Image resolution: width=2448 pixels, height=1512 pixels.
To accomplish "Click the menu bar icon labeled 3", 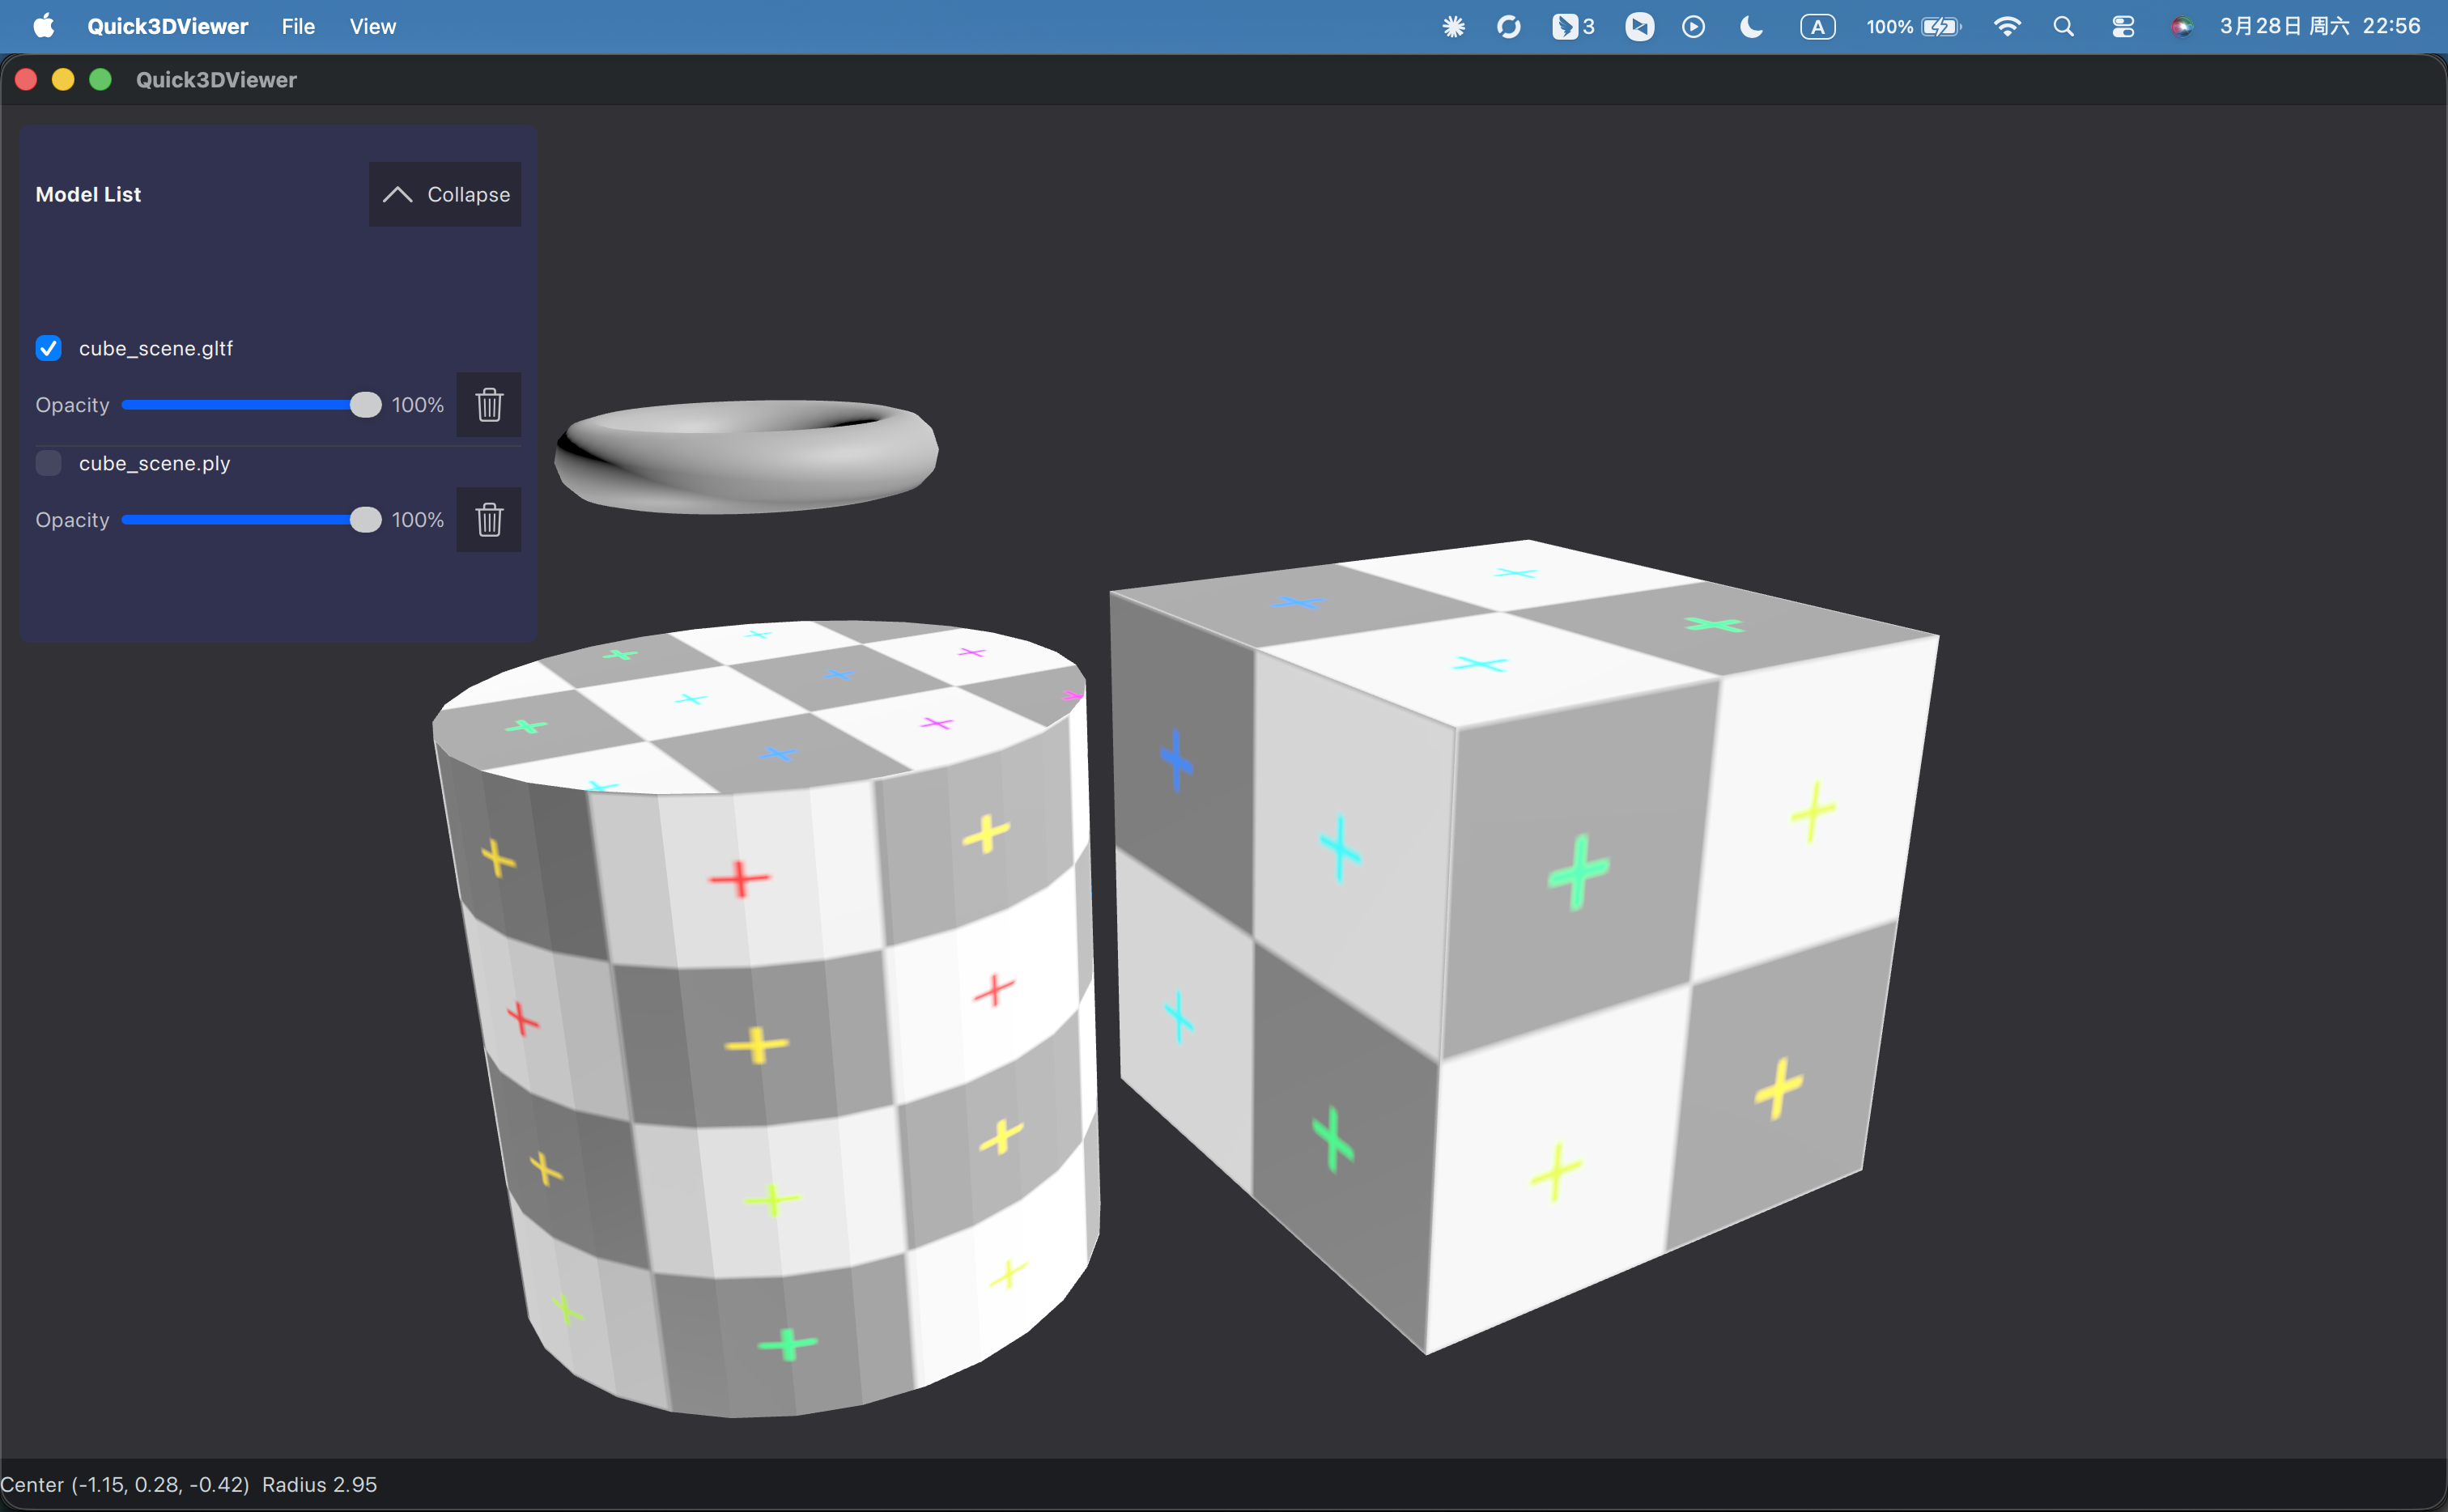I will click(x=1573, y=26).
